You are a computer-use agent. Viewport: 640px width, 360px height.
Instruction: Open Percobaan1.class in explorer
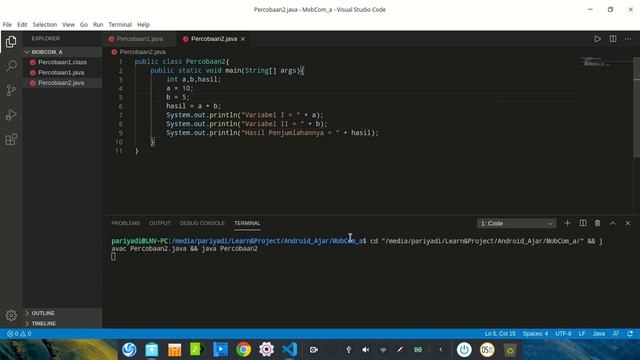pyautogui.click(x=62, y=62)
